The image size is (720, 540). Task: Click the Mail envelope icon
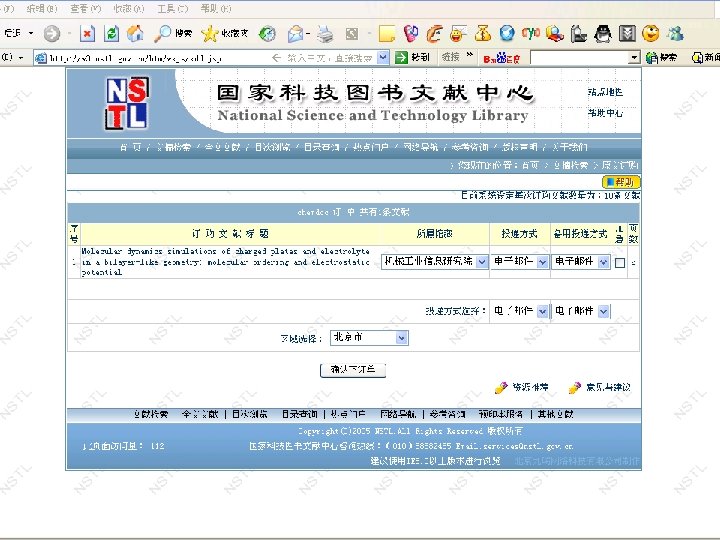point(295,34)
